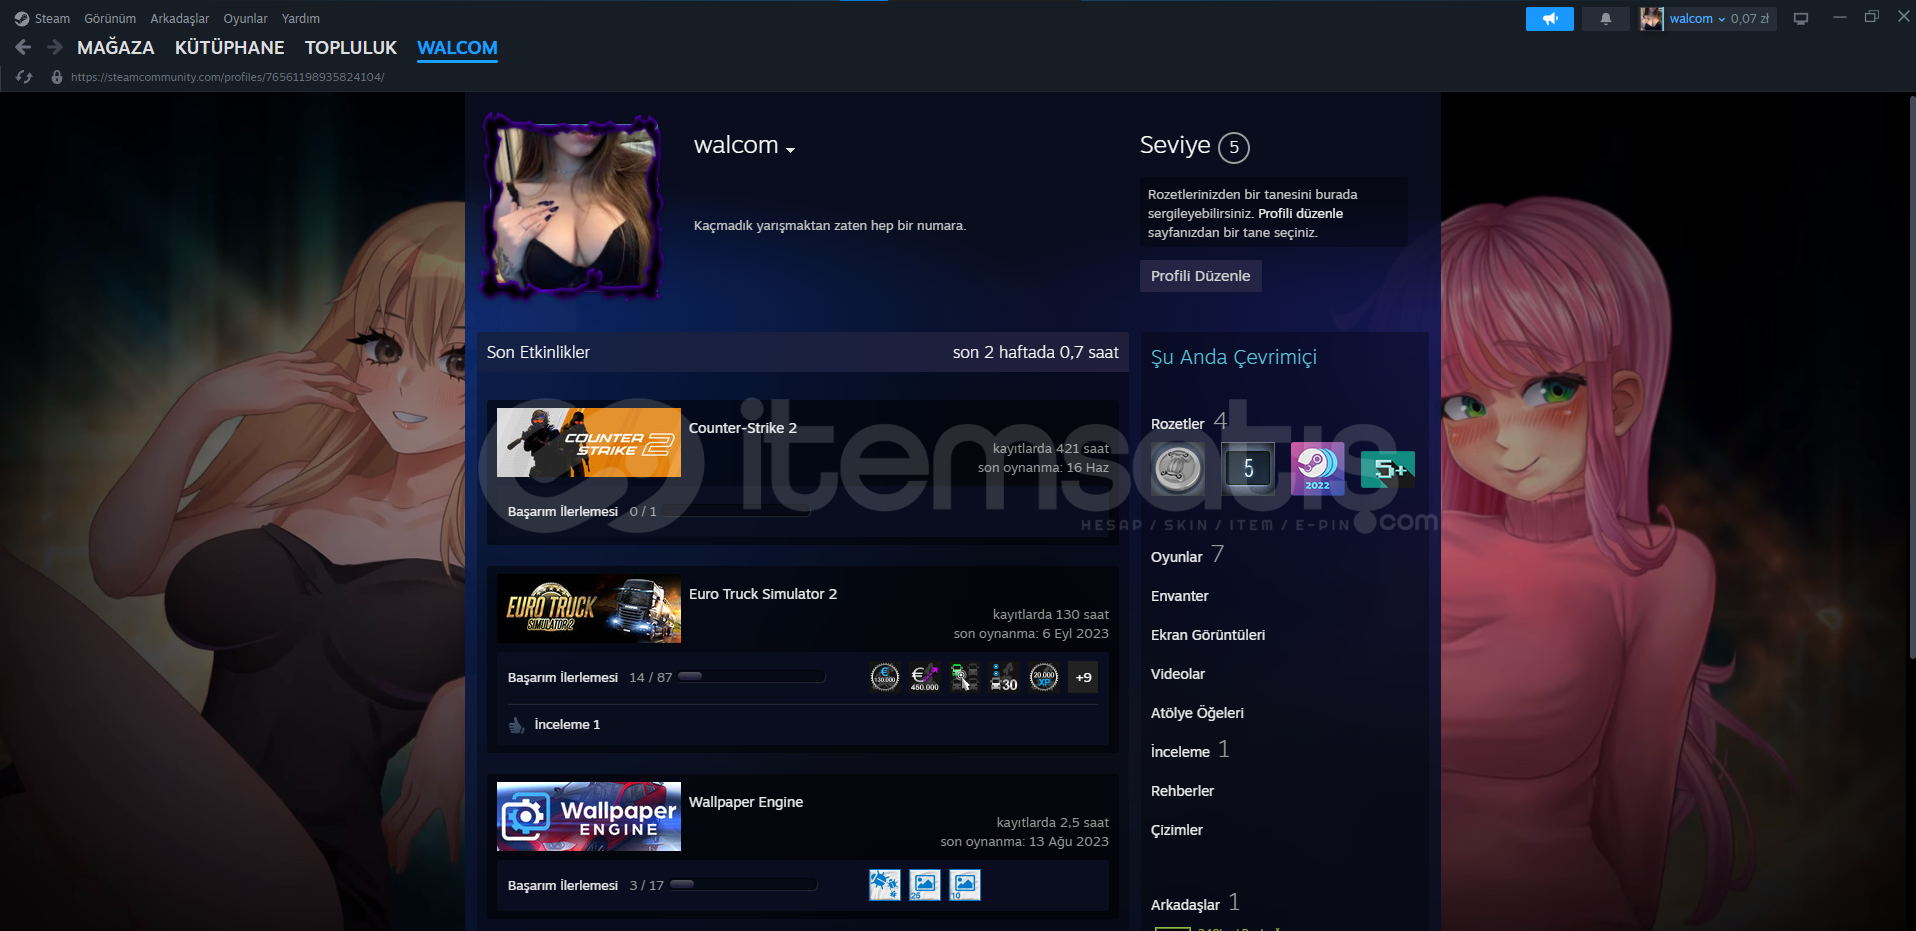Open the Atölye Öğeleri link
This screenshot has height=931, width=1916.
(1197, 713)
